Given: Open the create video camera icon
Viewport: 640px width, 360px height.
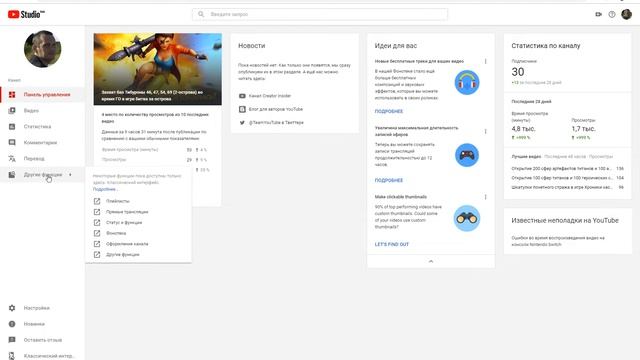Looking at the screenshot, I should 598,14.
